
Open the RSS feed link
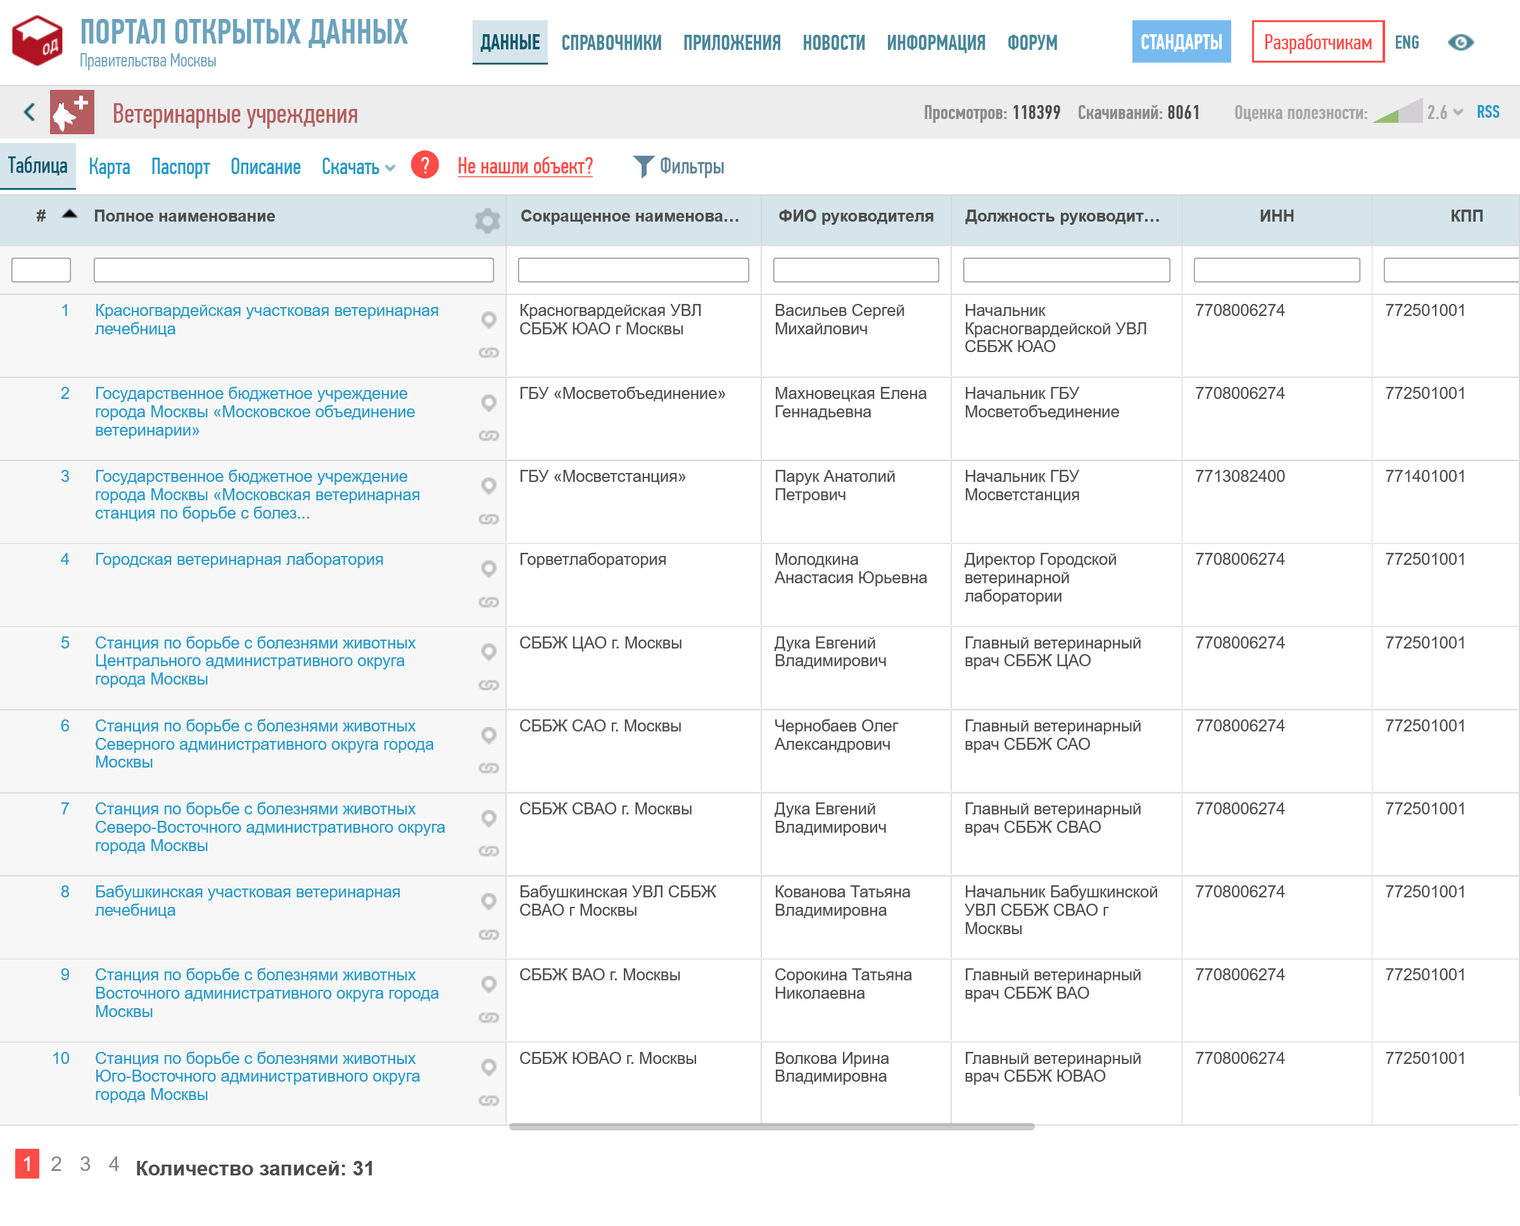pyautogui.click(x=1488, y=112)
